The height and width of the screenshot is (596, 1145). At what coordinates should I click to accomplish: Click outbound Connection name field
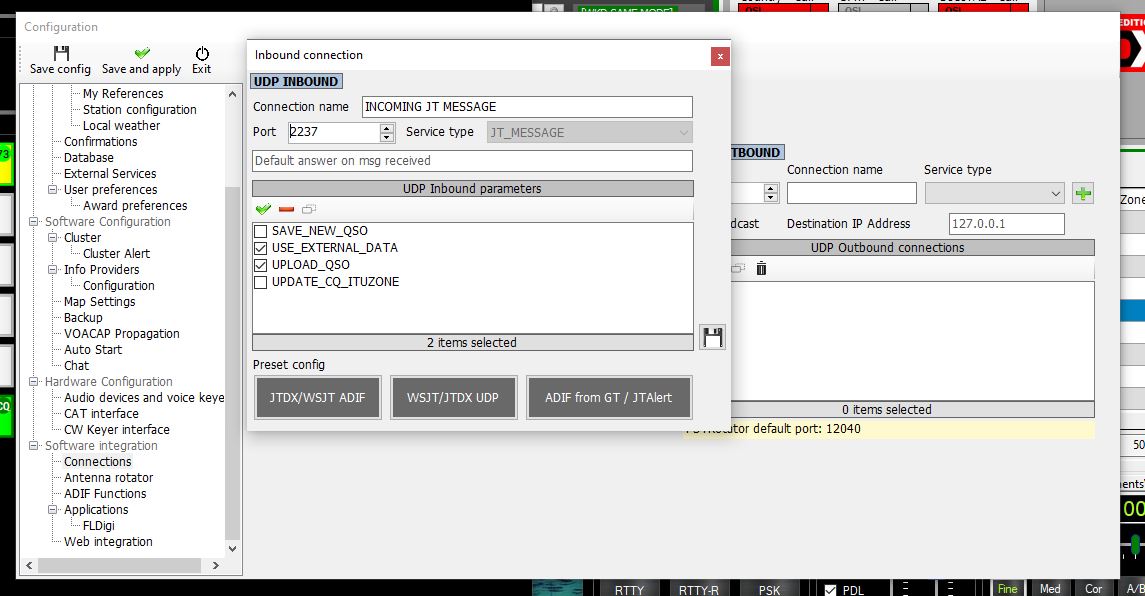851,194
